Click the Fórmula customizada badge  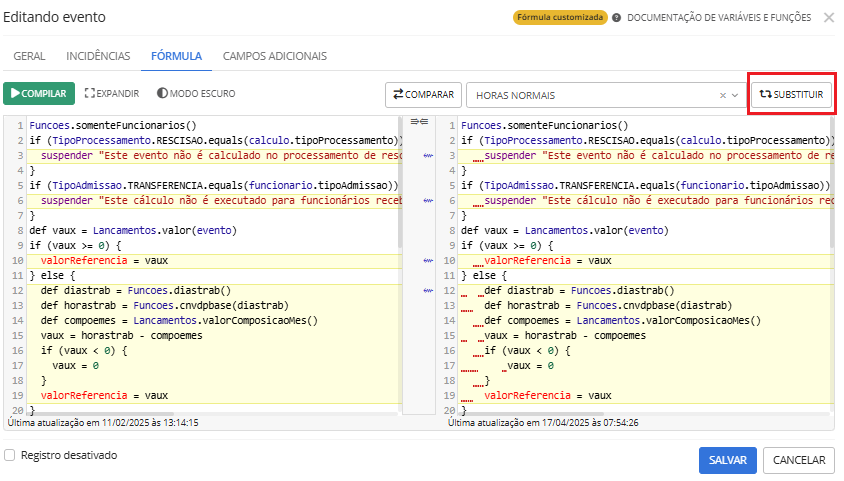[x=560, y=17]
